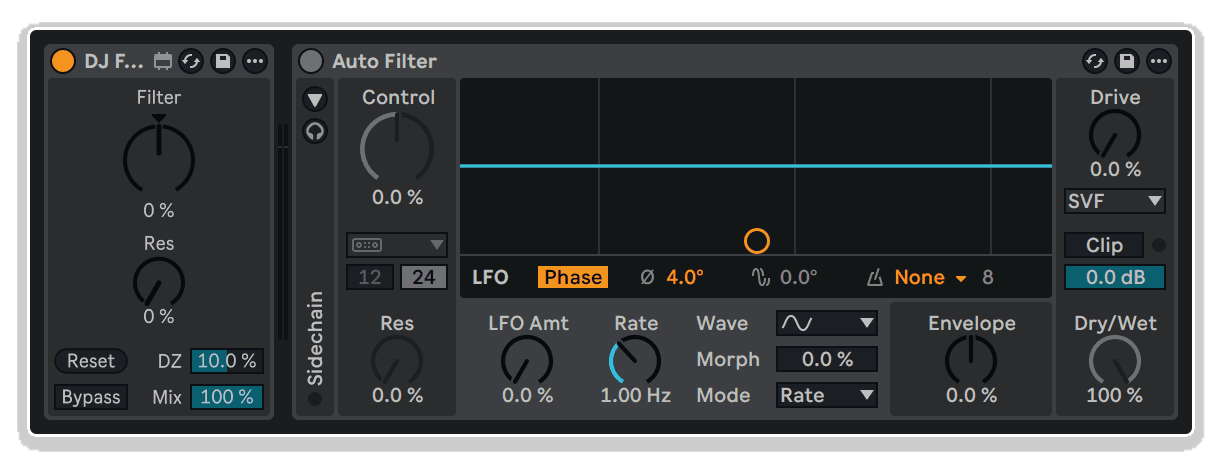Enable the Auto Filter device activator
The image size is (1222, 464).
tap(312, 61)
